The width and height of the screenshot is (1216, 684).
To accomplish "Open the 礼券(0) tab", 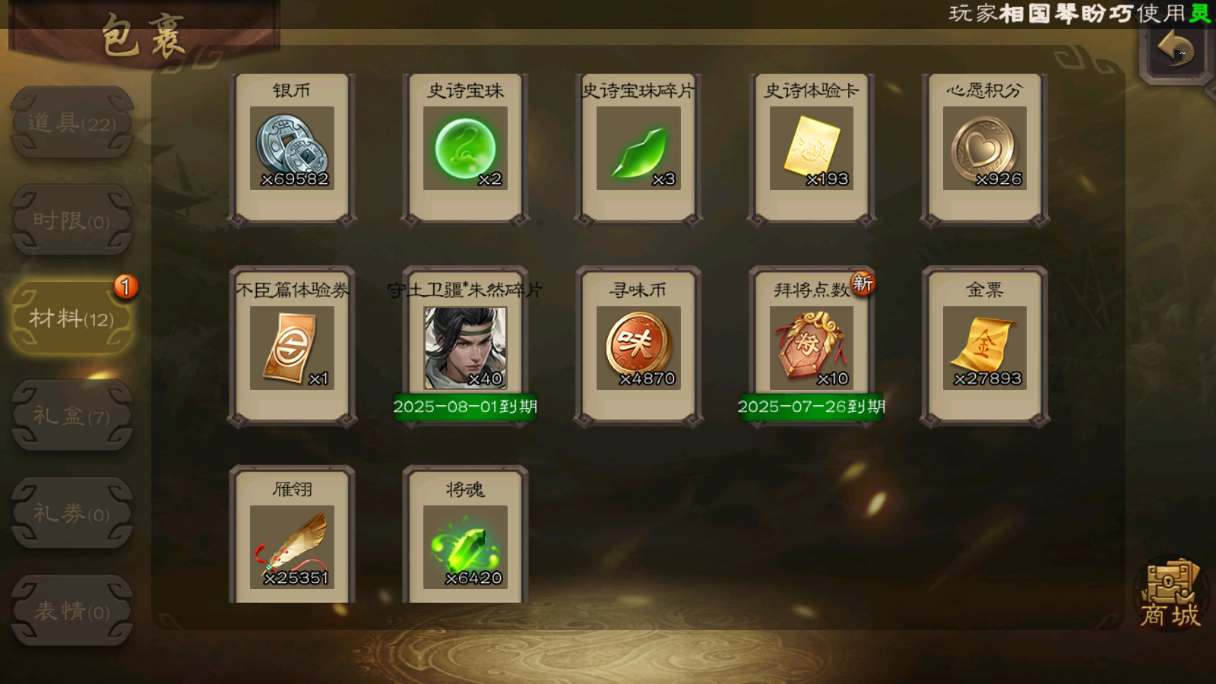I will tap(72, 514).
